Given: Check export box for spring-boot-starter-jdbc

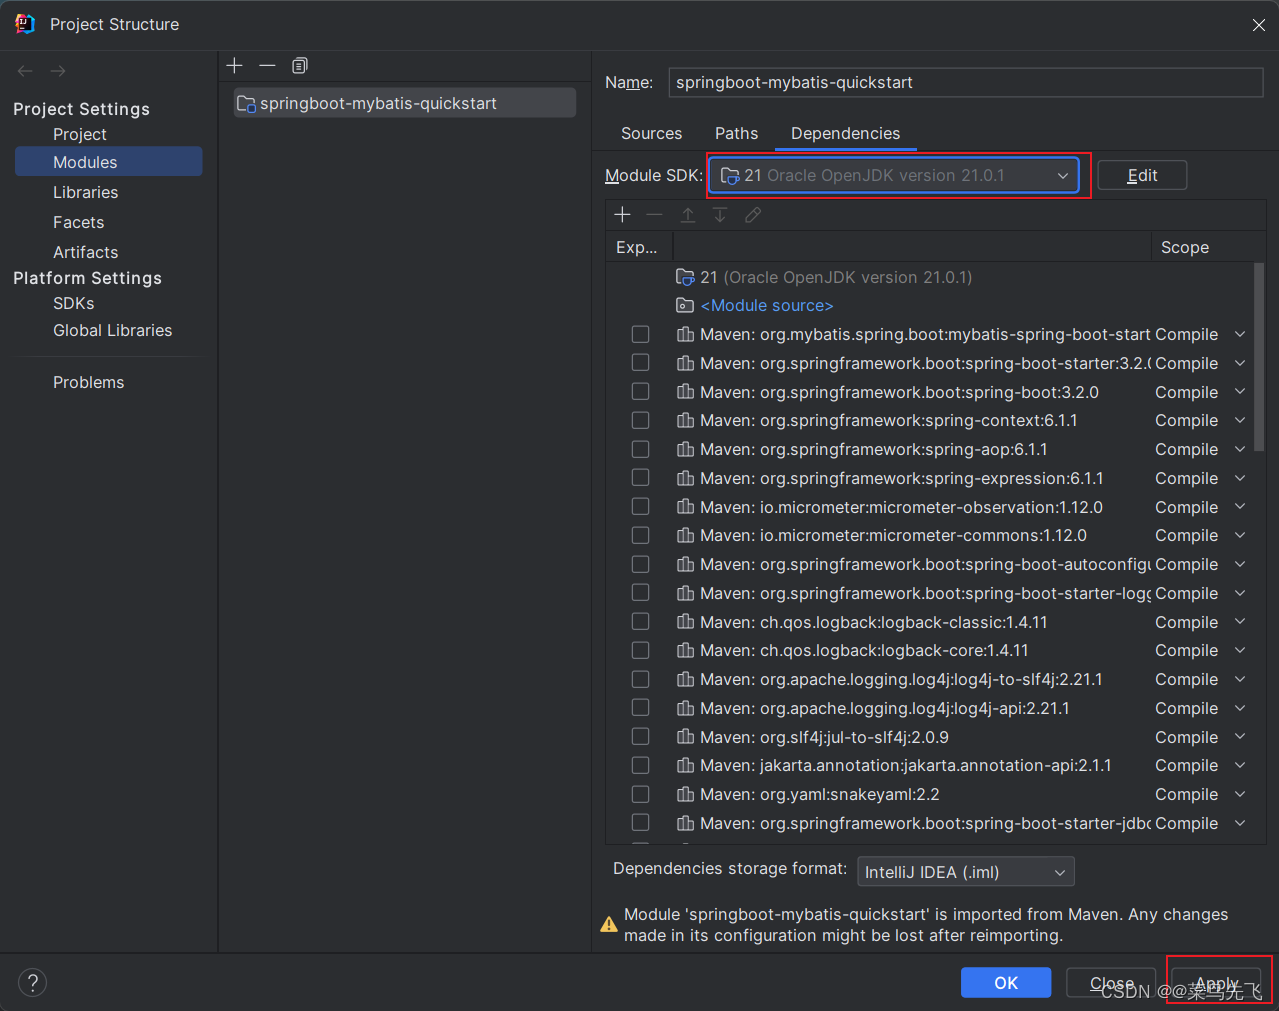Looking at the screenshot, I should pyautogui.click(x=641, y=823).
